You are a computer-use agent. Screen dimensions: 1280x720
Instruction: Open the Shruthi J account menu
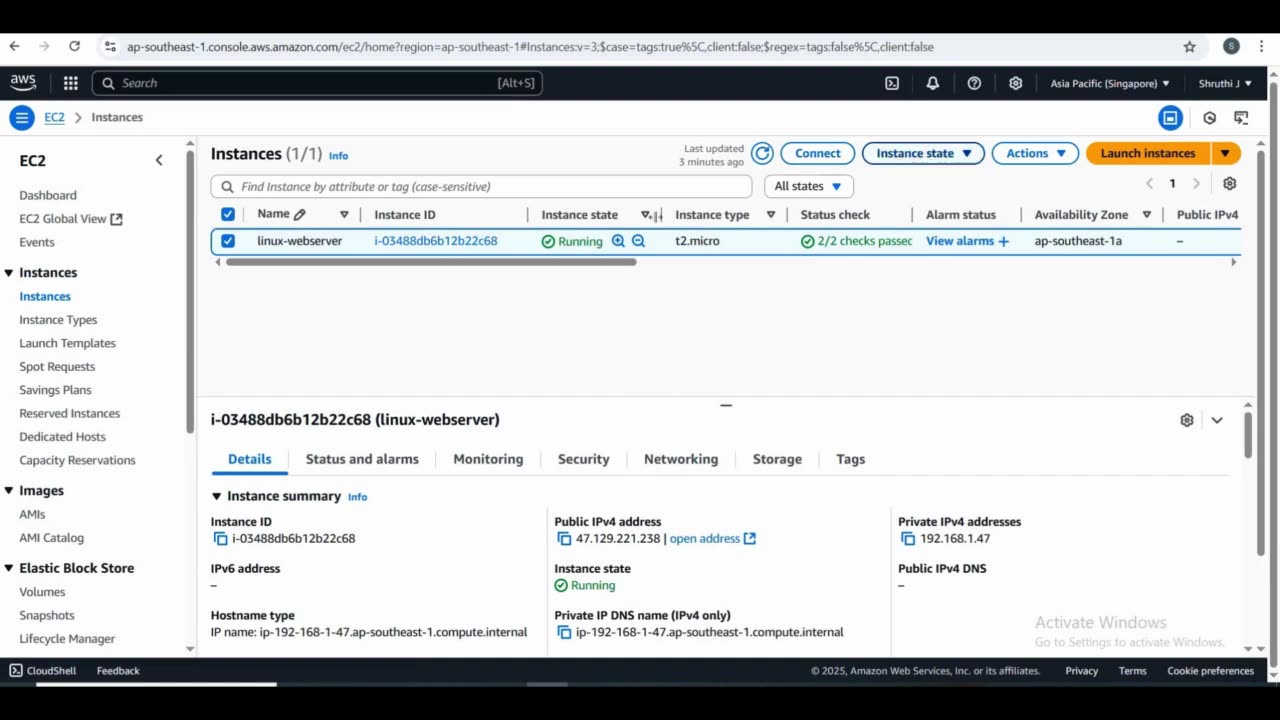tap(1225, 84)
